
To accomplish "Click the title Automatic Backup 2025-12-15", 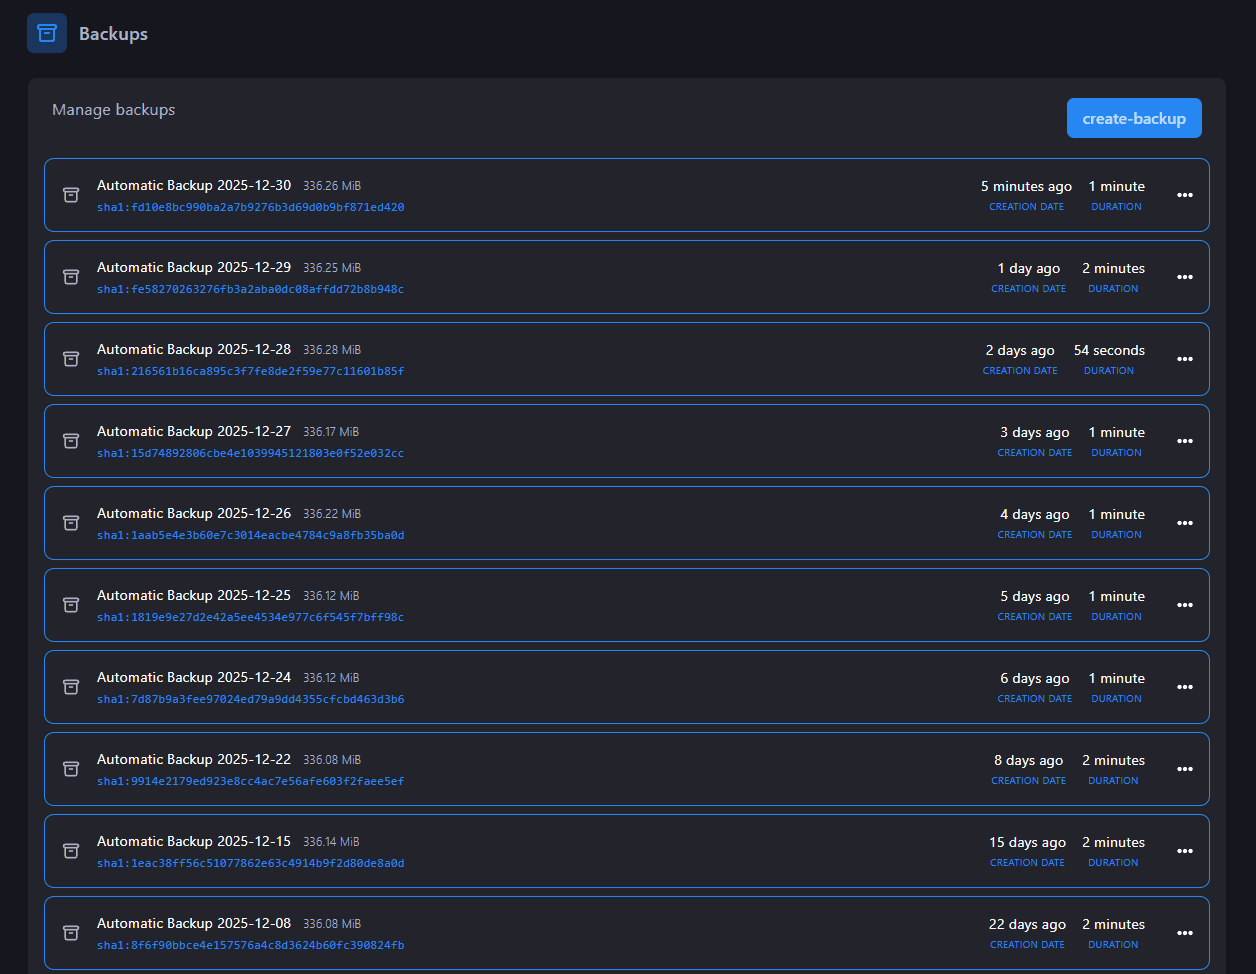I will tap(194, 841).
